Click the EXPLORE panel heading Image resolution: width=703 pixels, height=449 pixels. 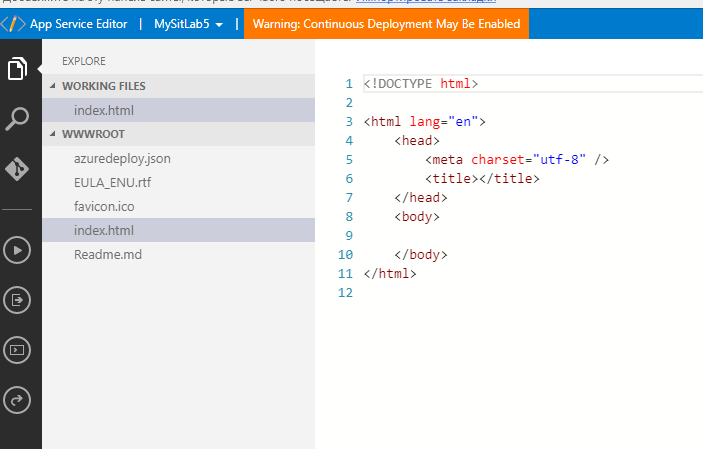tap(84, 61)
